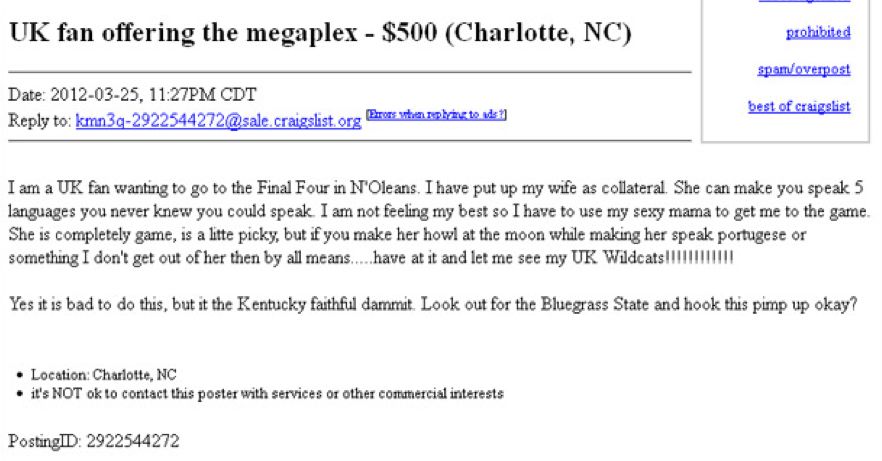The image size is (882, 461).
Task: Click the 'it's NOT ok to contact' notice
Action: pyautogui.click(x=267, y=393)
